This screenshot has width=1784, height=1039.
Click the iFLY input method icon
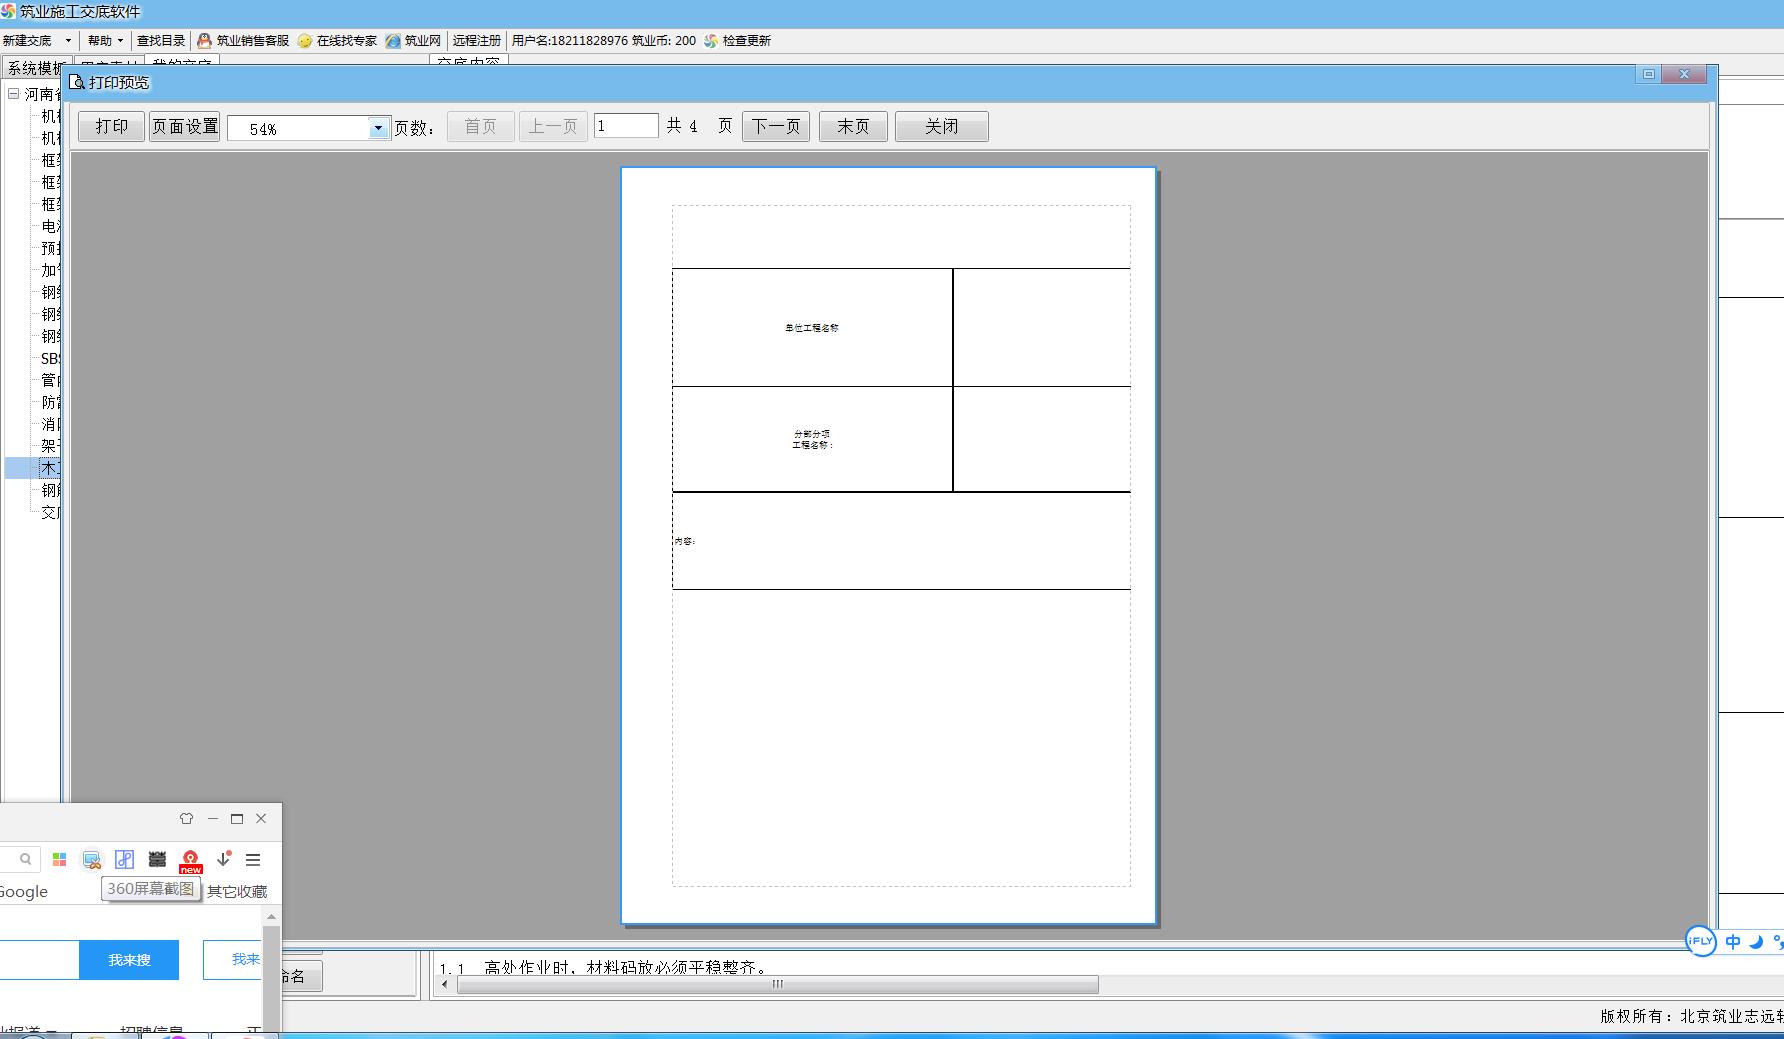[1700, 941]
